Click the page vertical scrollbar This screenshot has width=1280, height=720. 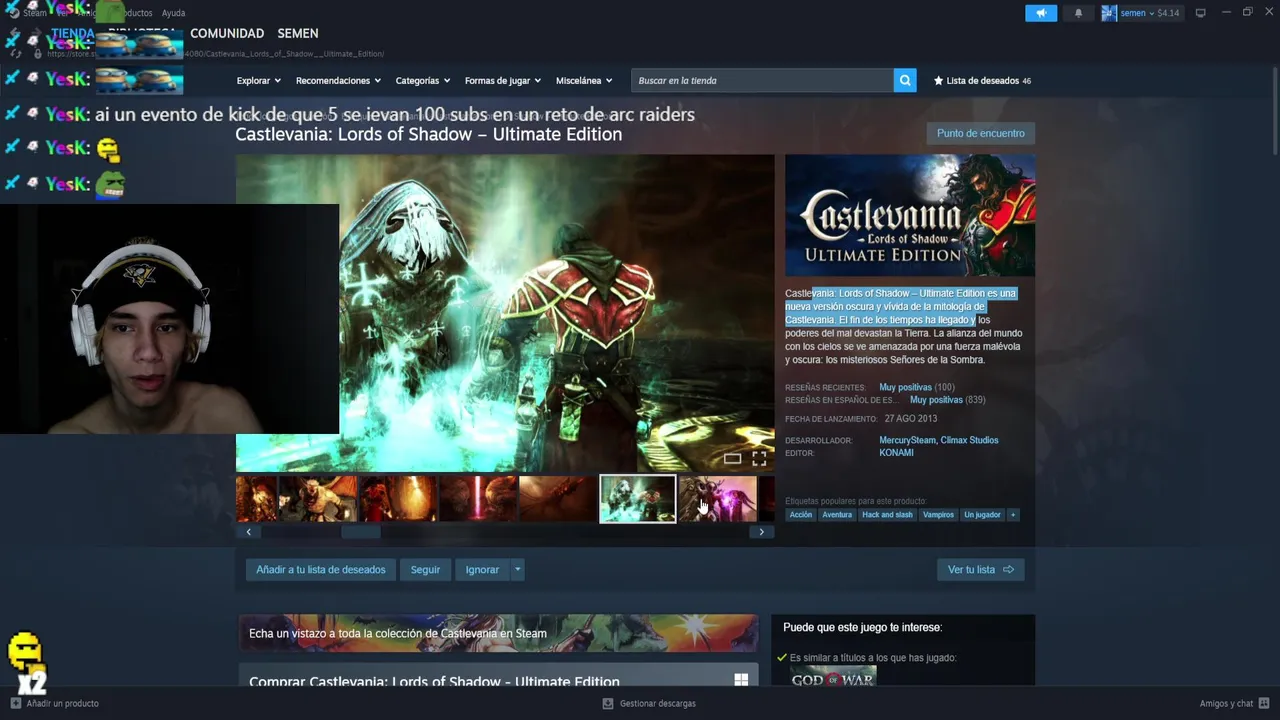tap(1274, 110)
